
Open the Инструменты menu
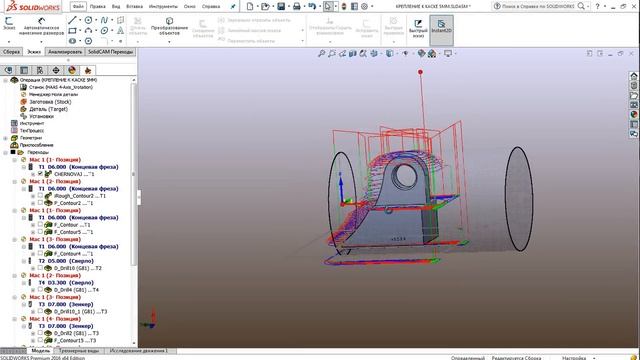click(x=163, y=7)
